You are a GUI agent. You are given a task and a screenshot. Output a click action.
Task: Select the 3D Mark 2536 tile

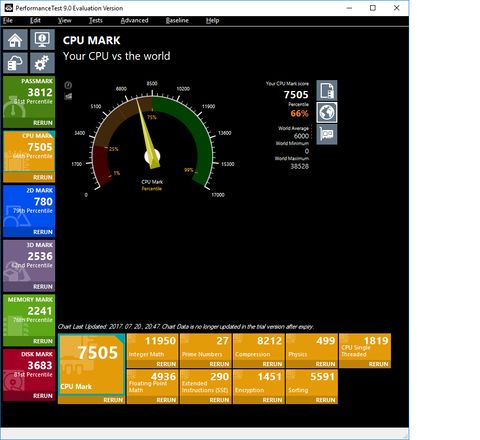tap(29, 261)
